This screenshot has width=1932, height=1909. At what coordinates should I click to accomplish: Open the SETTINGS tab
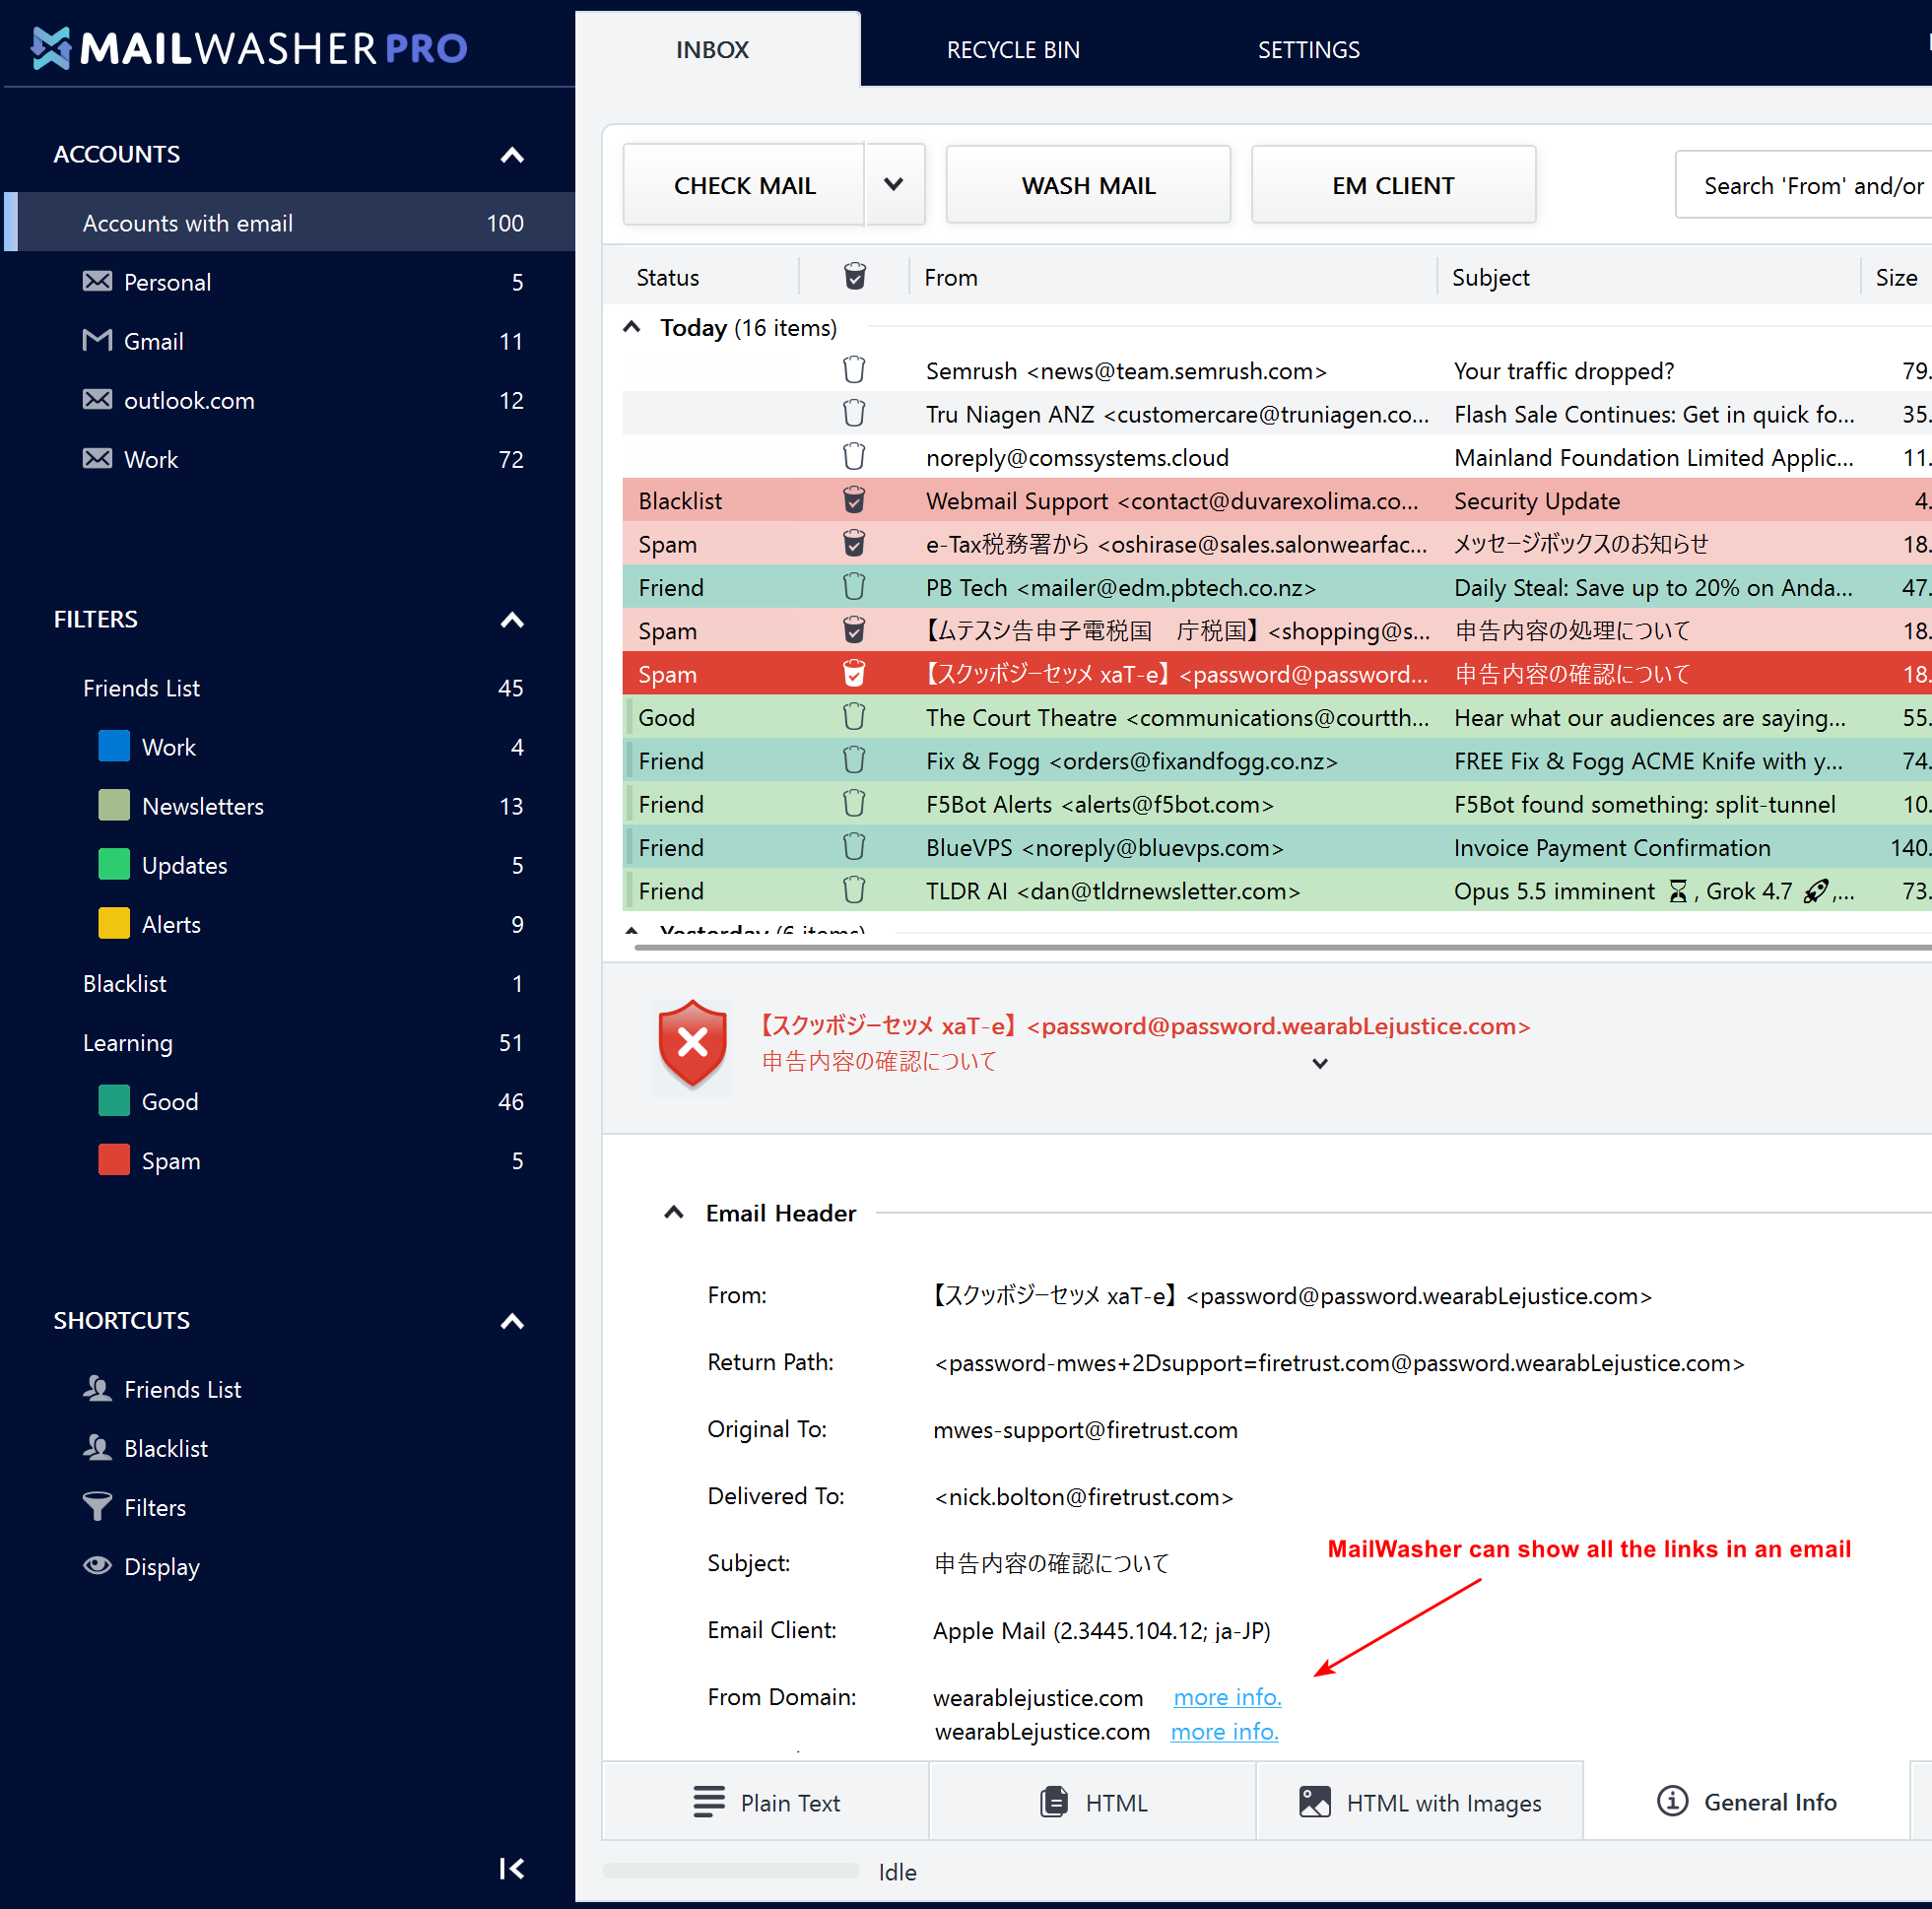point(1308,49)
